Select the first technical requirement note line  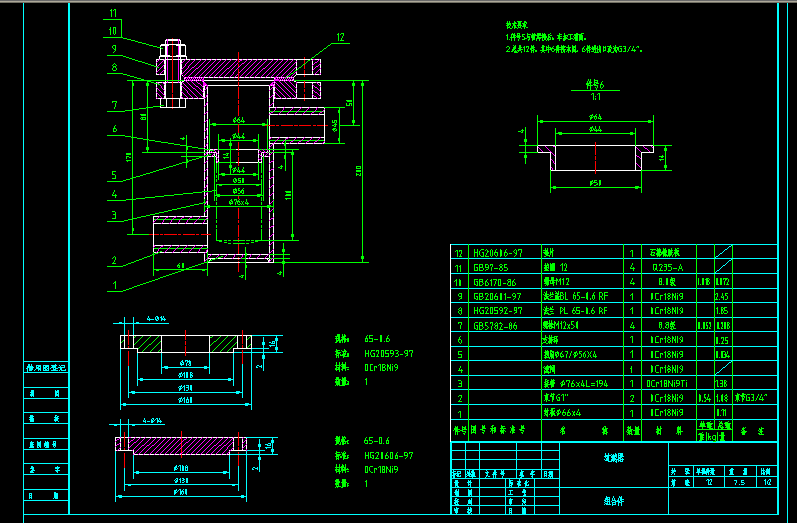tap(555, 35)
